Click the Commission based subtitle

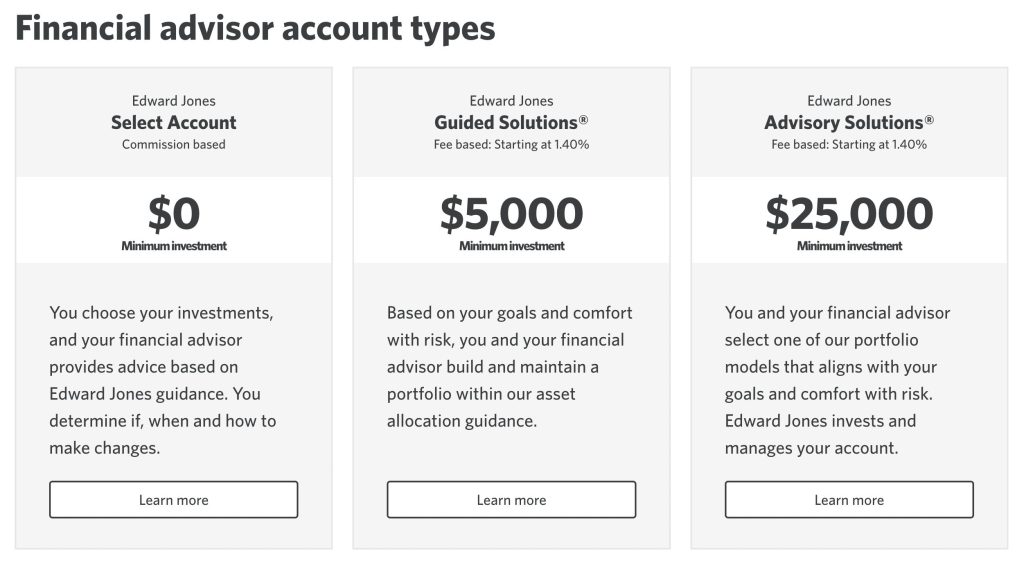[174, 145]
